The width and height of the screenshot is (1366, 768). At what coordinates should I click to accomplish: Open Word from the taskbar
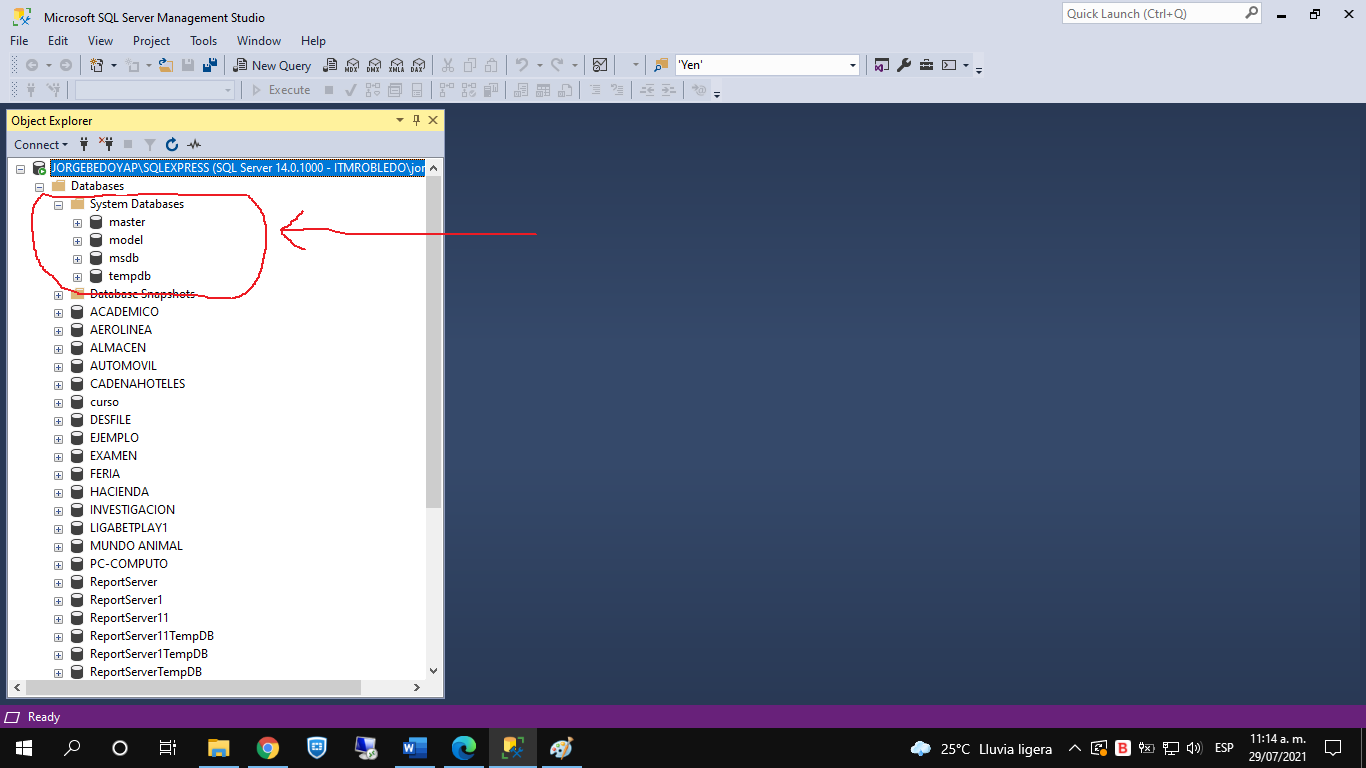pyautogui.click(x=414, y=748)
